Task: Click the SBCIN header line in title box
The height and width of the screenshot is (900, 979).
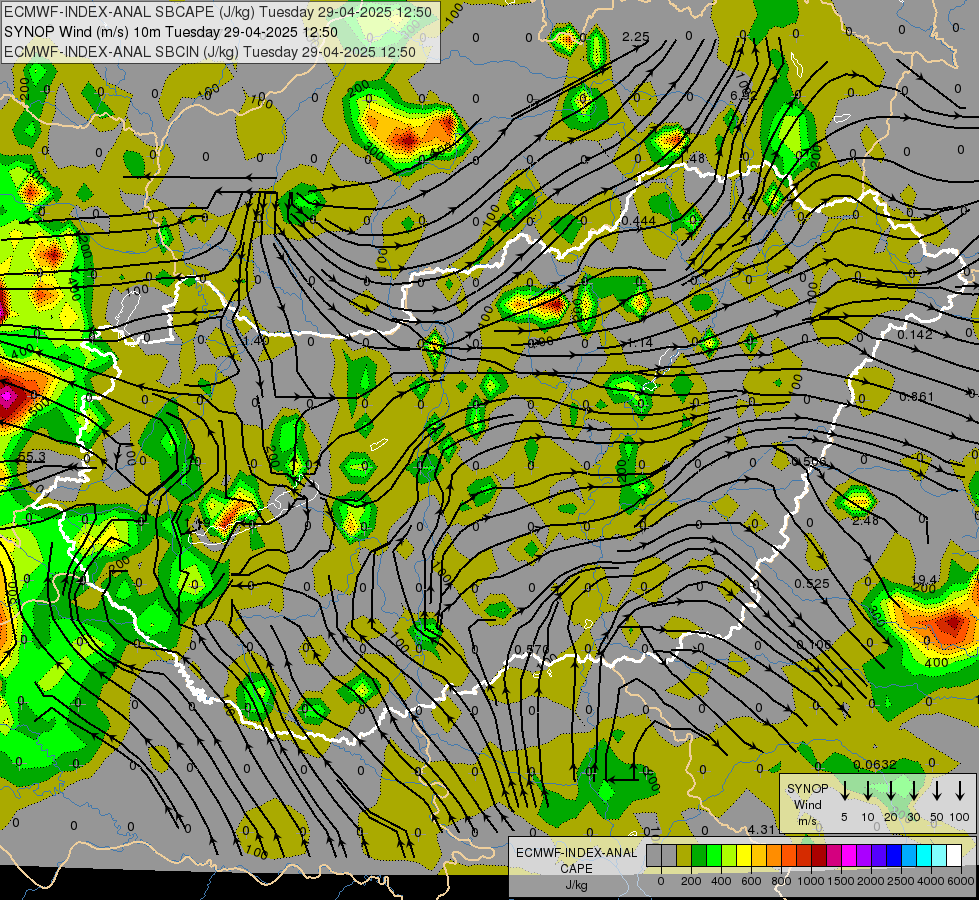Action: pyautogui.click(x=210, y=52)
